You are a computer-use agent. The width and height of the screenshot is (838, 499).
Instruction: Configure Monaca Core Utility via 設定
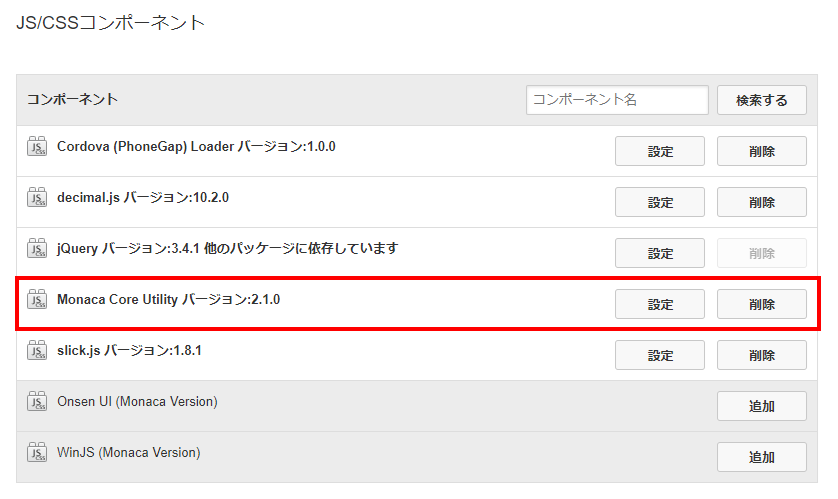click(x=660, y=304)
